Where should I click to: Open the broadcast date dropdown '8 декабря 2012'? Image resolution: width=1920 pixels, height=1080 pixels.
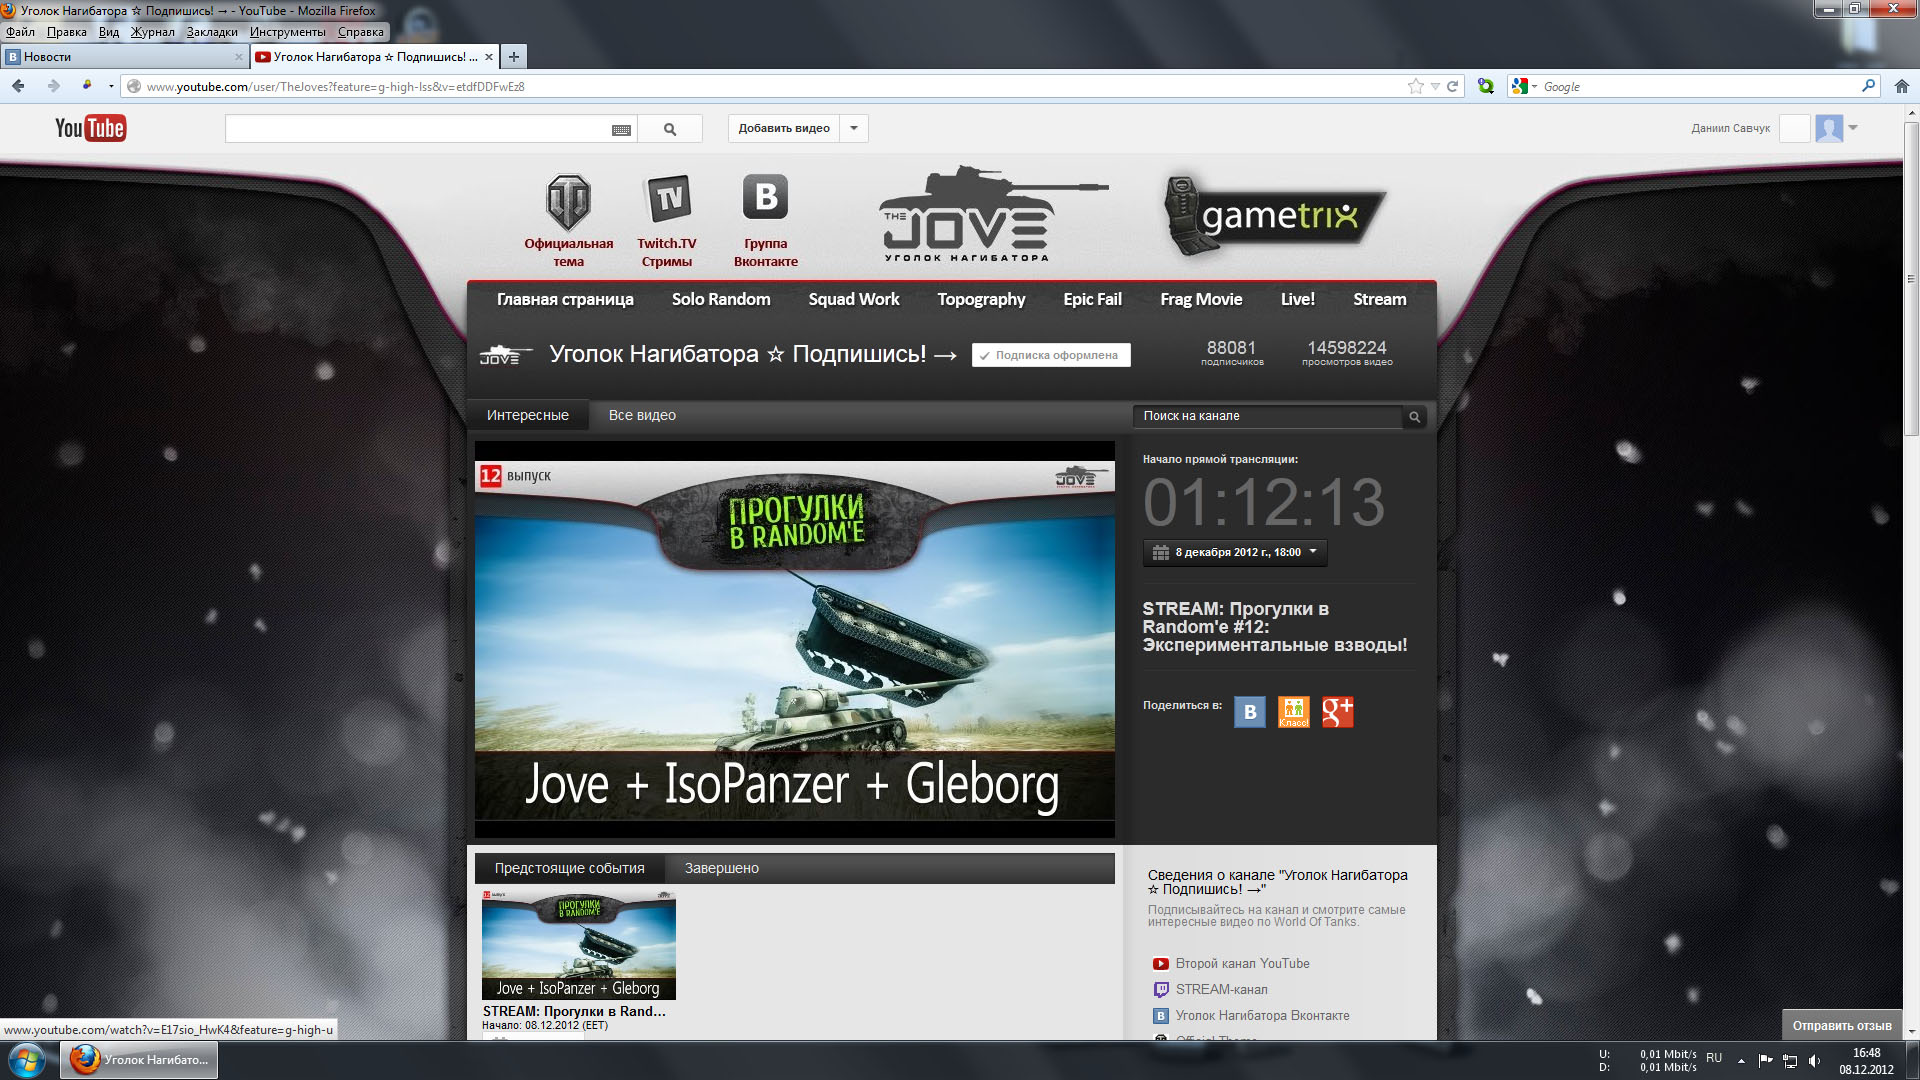click(x=1235, y=552)
